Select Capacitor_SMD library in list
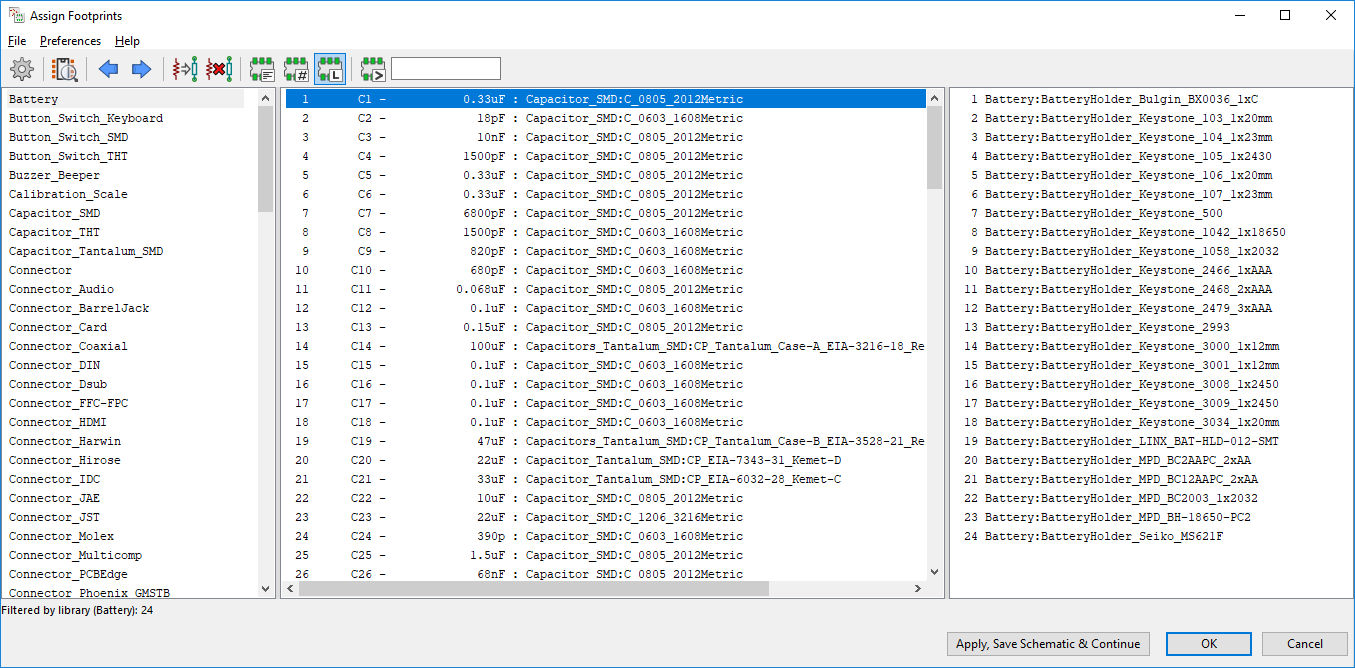The height and width of the screenshot is (668, 1355). tap(55, 213)
